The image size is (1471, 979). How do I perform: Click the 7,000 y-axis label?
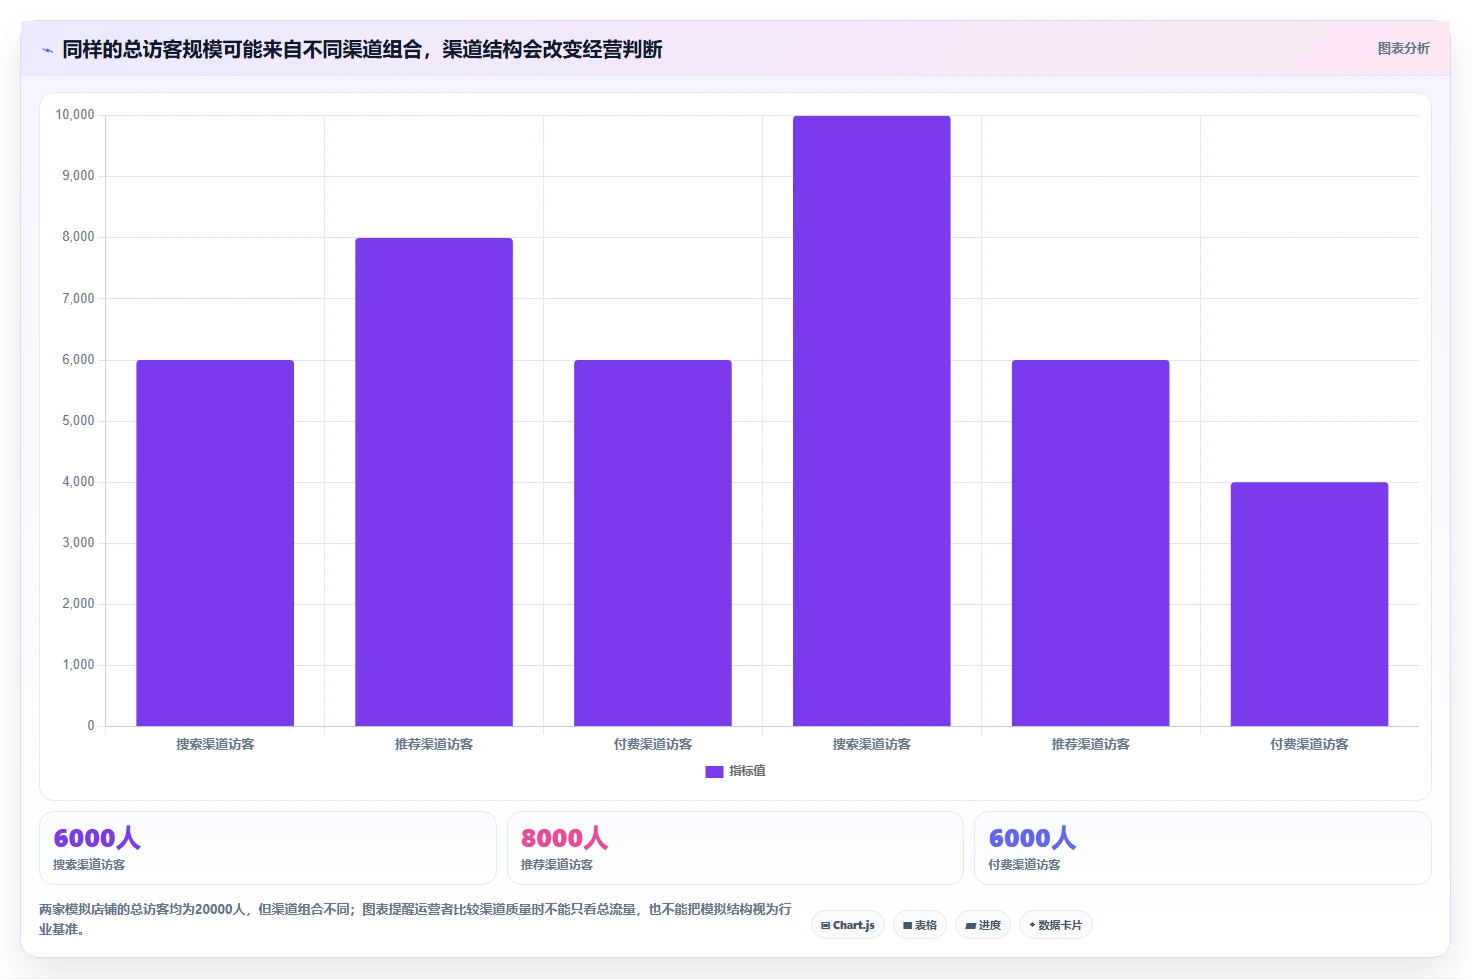pos(78,298)
